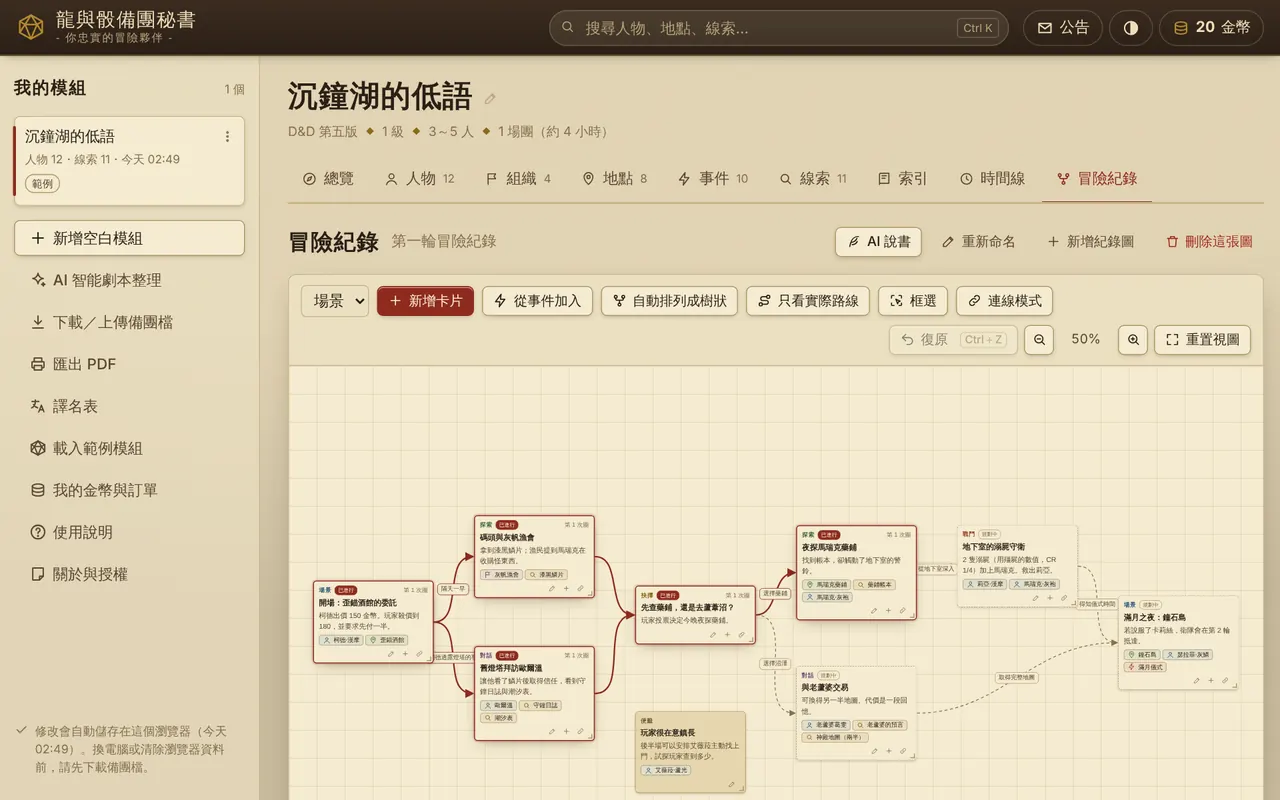
Task: Open the 公告 announcements button
Action: coord(1063,28)
